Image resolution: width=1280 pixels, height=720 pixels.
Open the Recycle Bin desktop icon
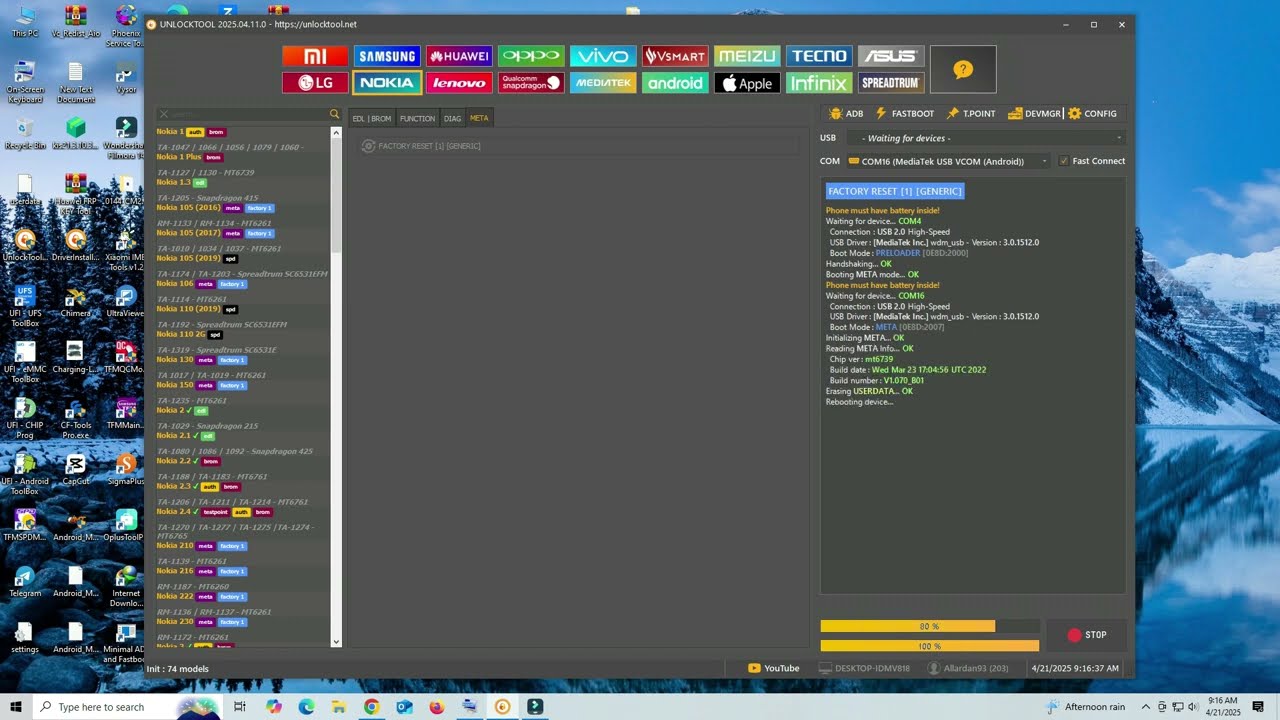[25, 134]
